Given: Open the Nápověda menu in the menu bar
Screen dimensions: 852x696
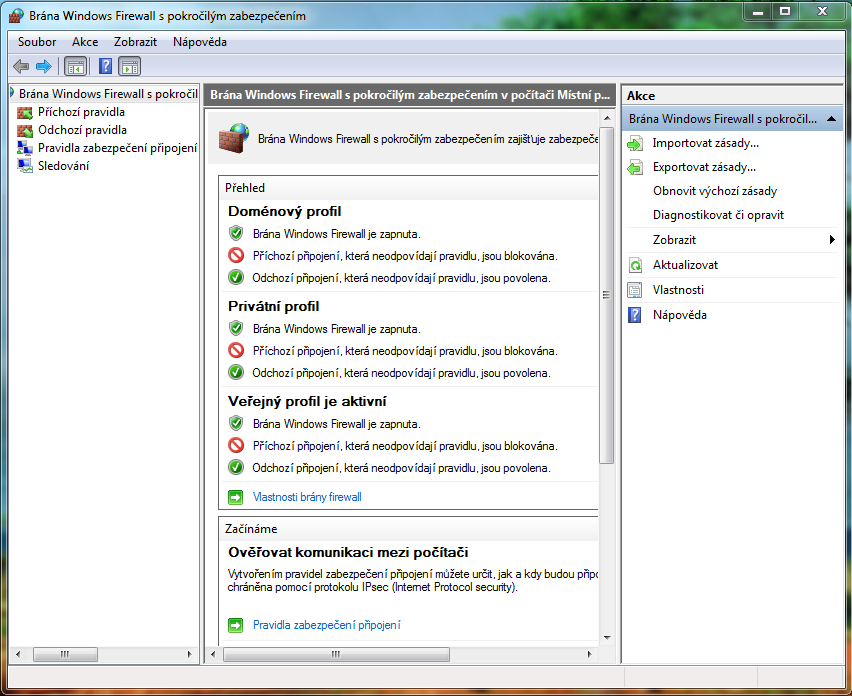Looking at the screenshot, I should (x=200, y=42).
